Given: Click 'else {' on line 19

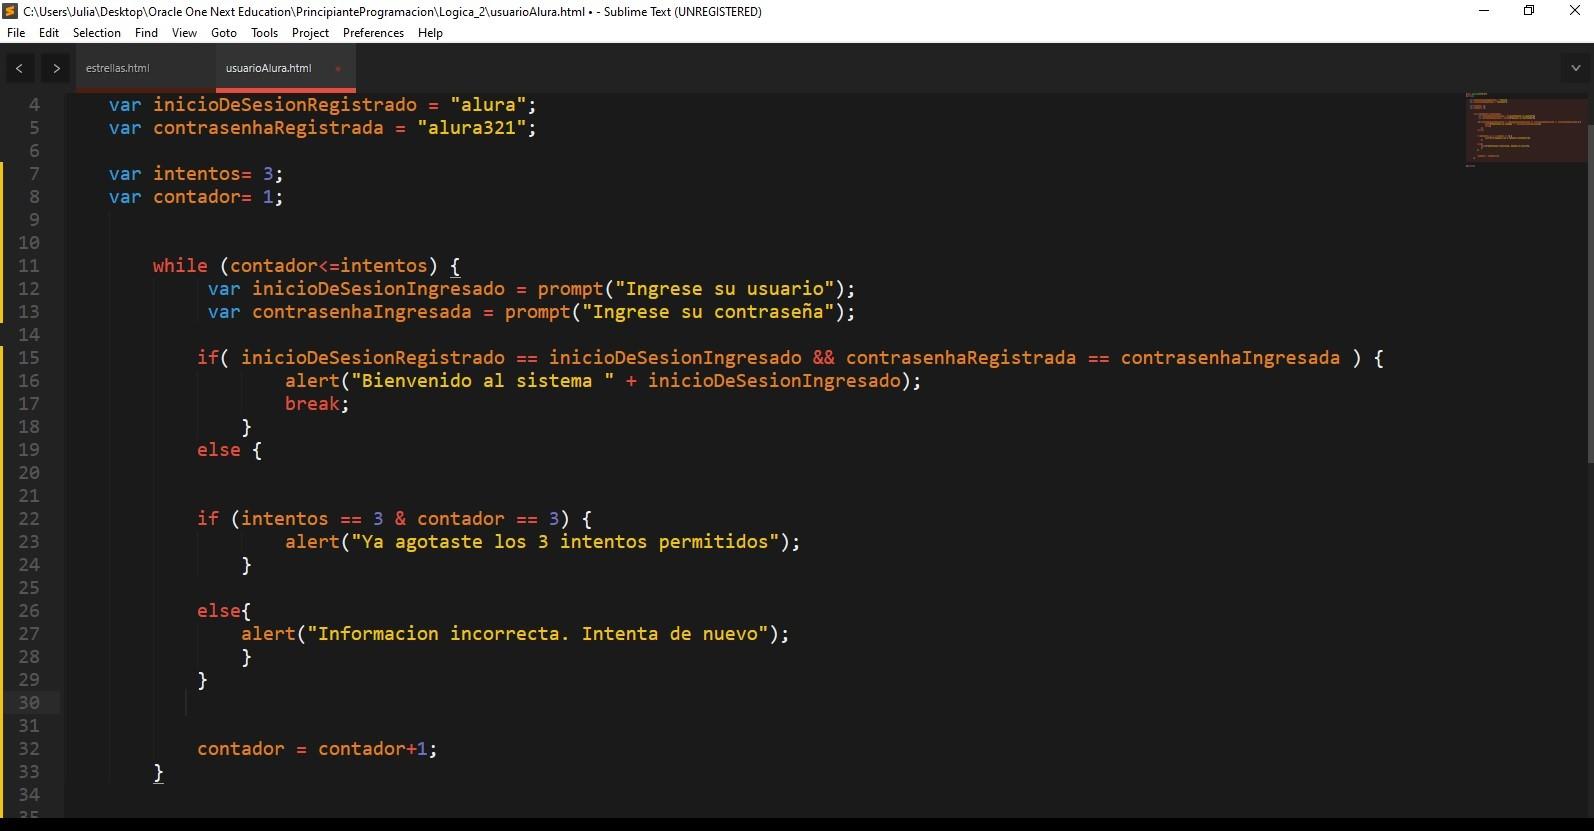Looking at the screenshot, I should pos(229,450).
